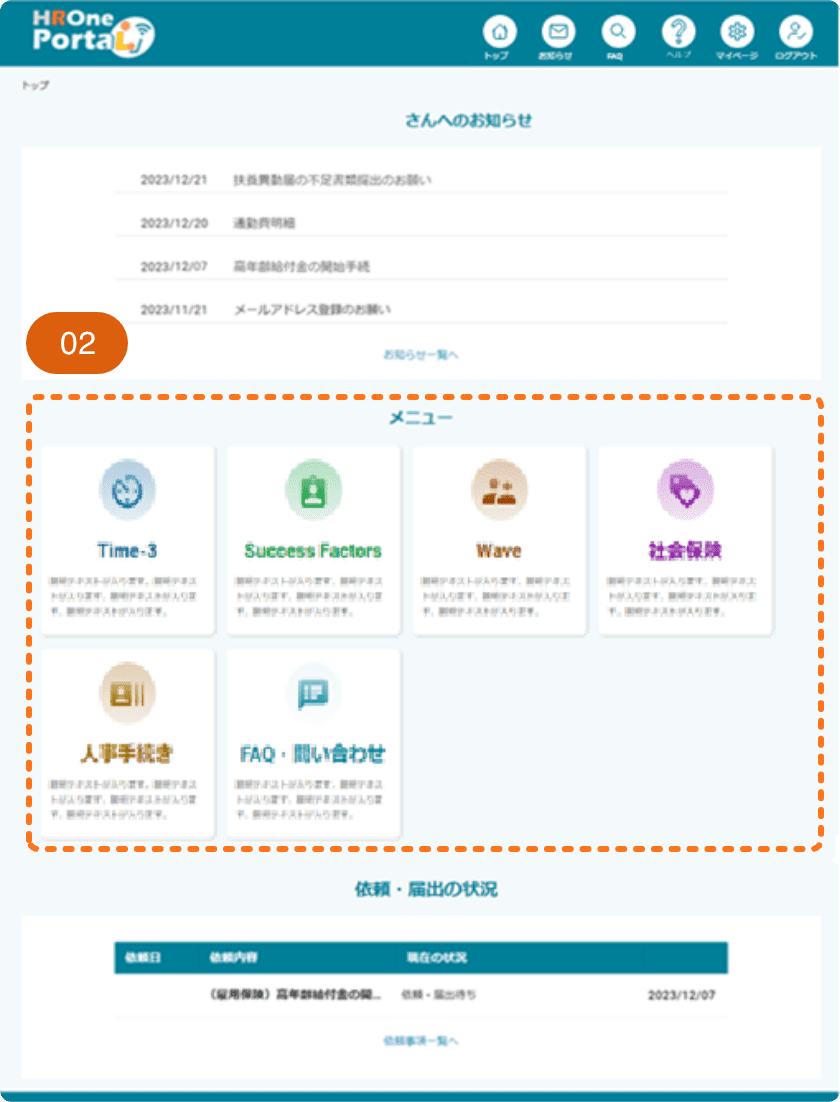The image size is (840, 1102).
Task: Click the Success Factors card description text
Action: [x=309, y=596]
